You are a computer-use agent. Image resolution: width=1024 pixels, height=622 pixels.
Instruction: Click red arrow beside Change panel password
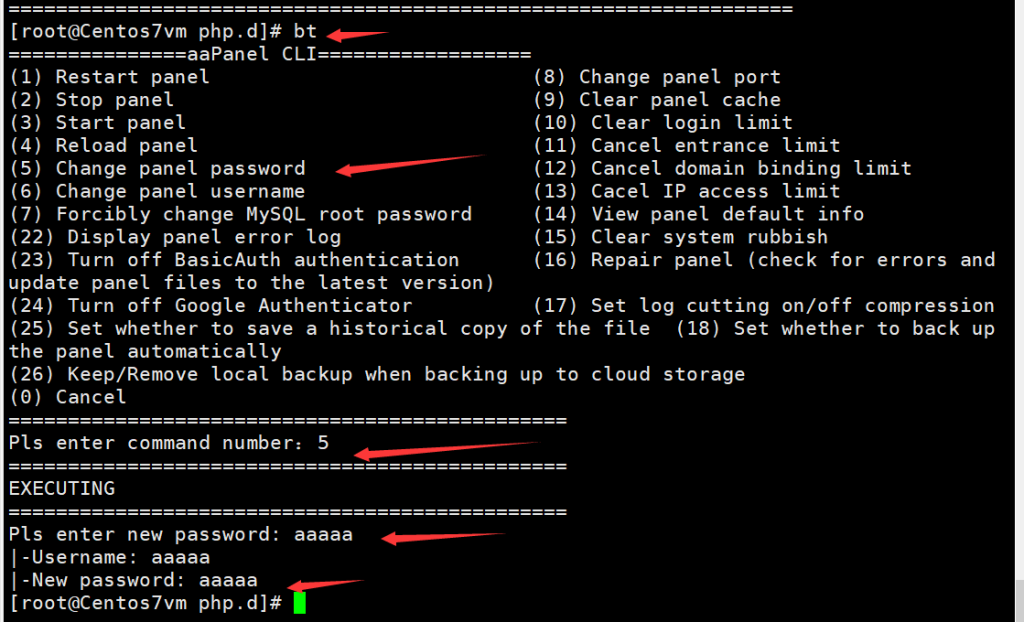click(x=410, y=165)
